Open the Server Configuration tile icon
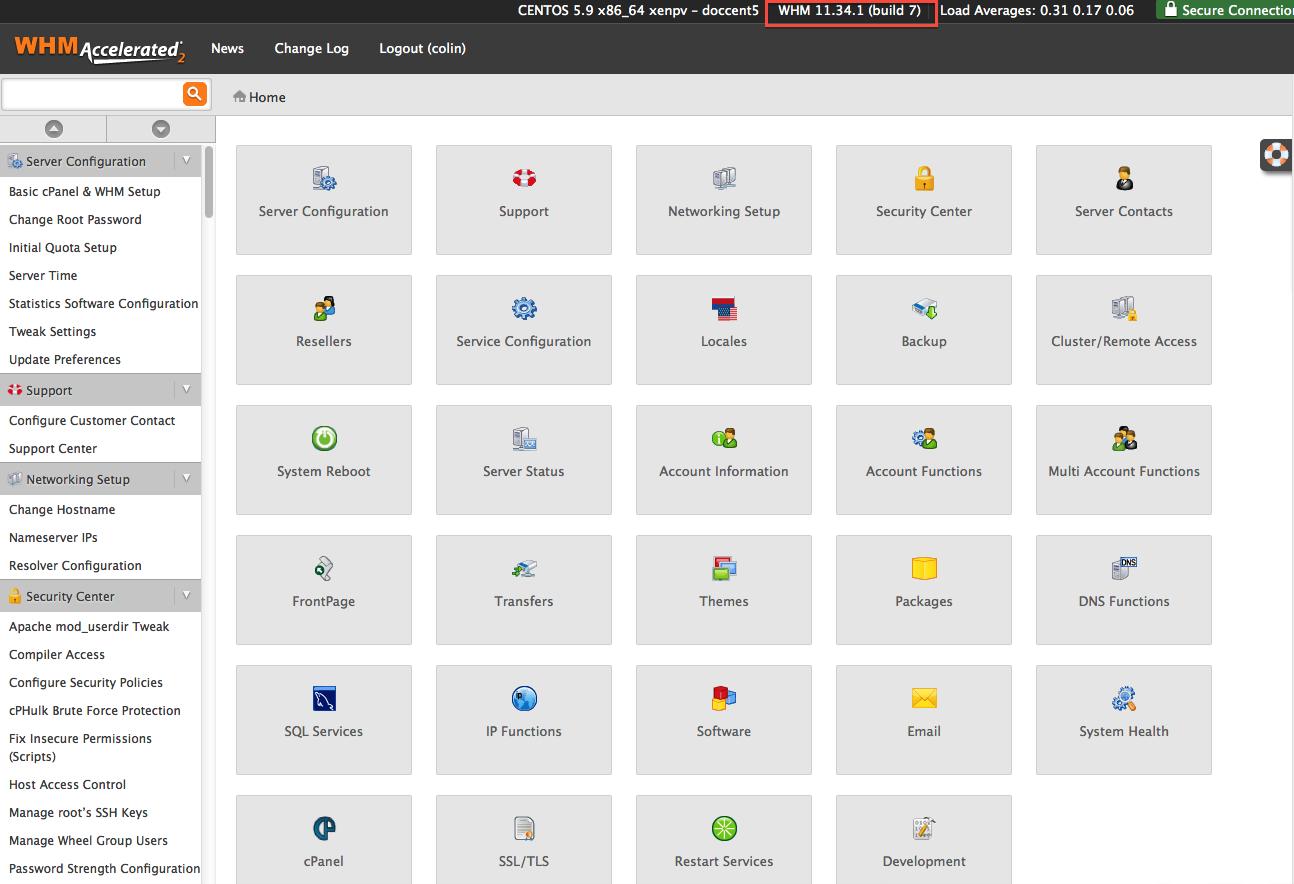 [x=324, y=179]
